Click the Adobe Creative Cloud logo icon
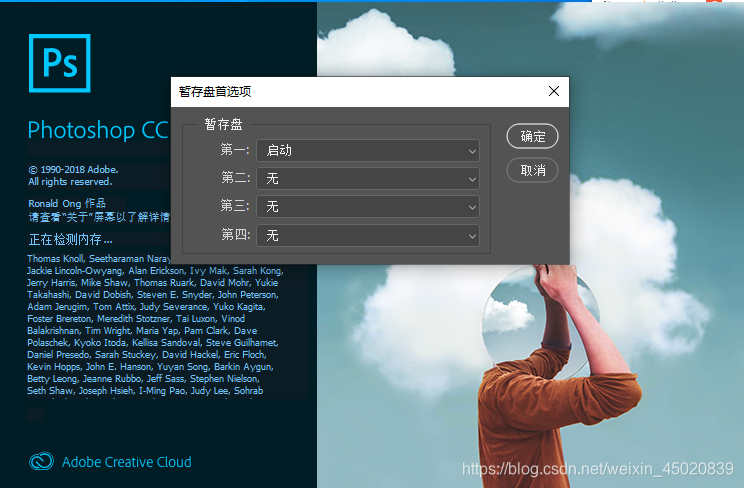This screenshot has height=488, width=744. click(41, 461)
